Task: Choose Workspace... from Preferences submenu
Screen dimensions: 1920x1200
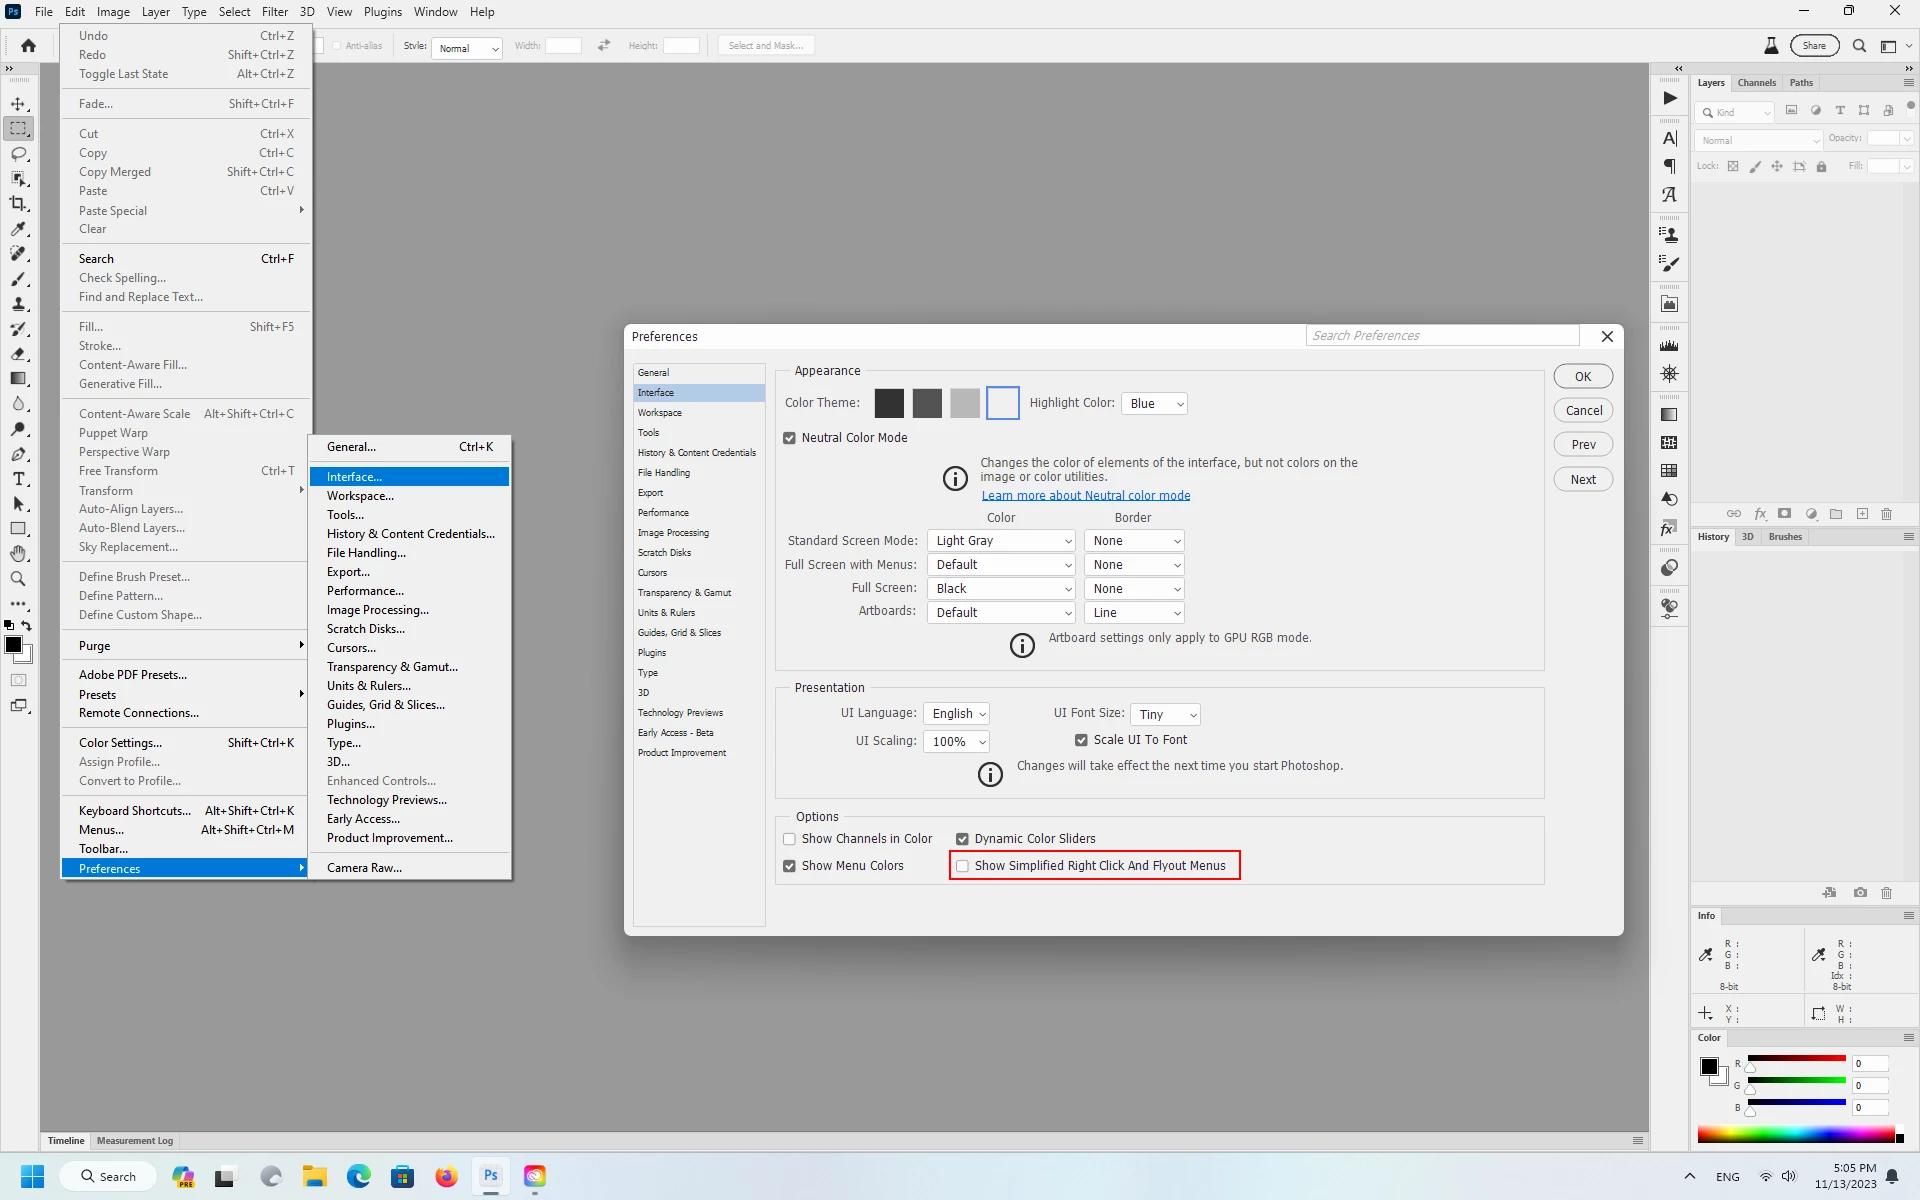Action: [360, 496]
